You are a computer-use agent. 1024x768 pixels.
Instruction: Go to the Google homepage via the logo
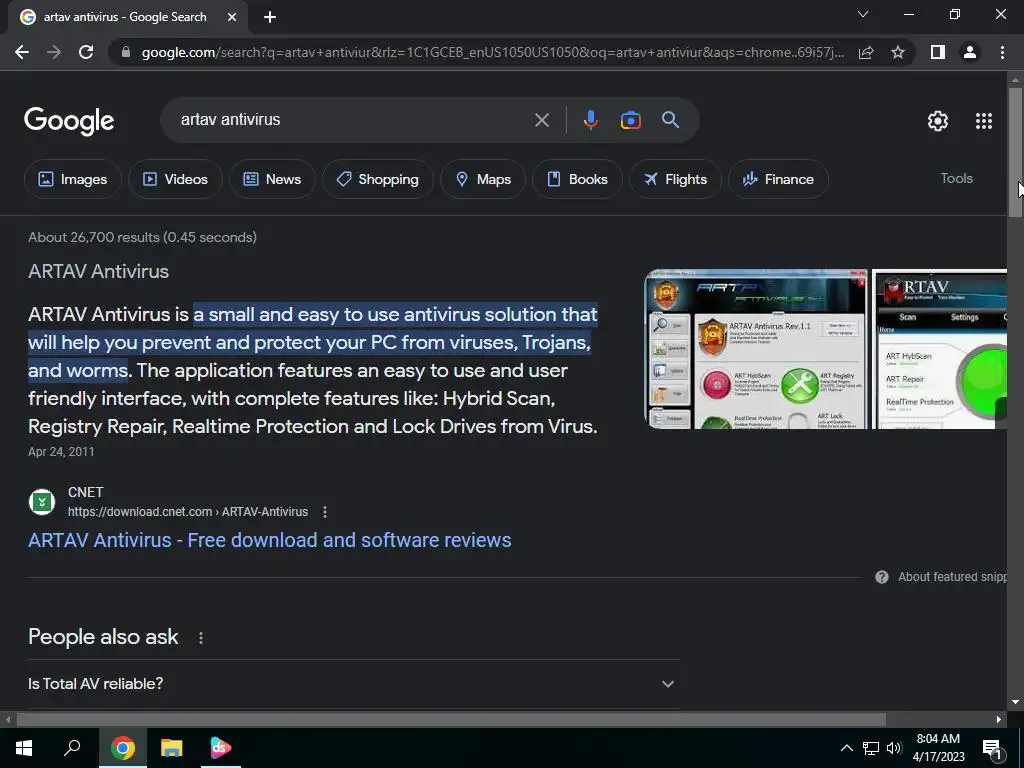click(69, 121)
